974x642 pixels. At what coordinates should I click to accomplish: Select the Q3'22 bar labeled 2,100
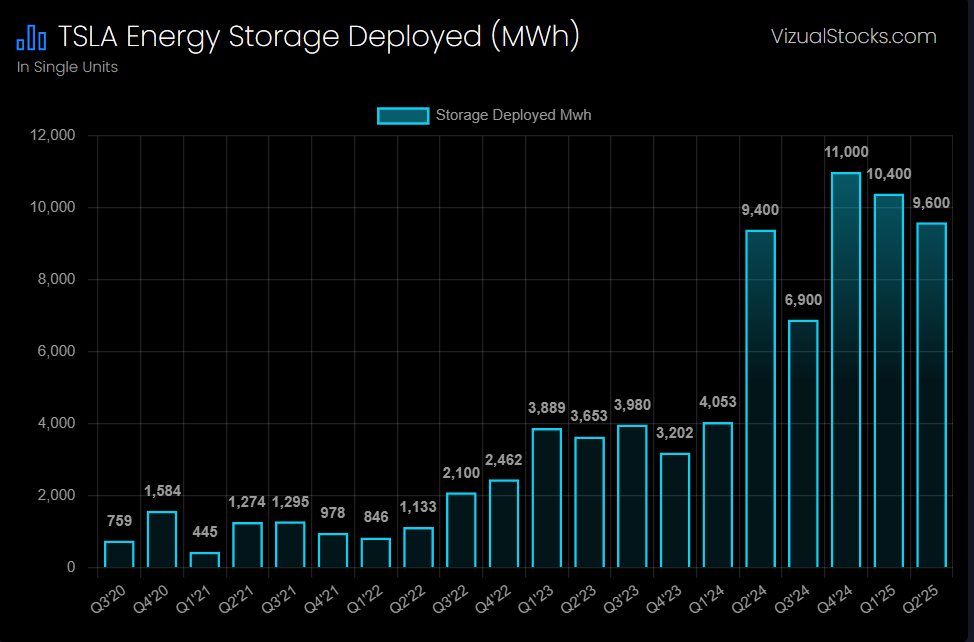(462, 530)
